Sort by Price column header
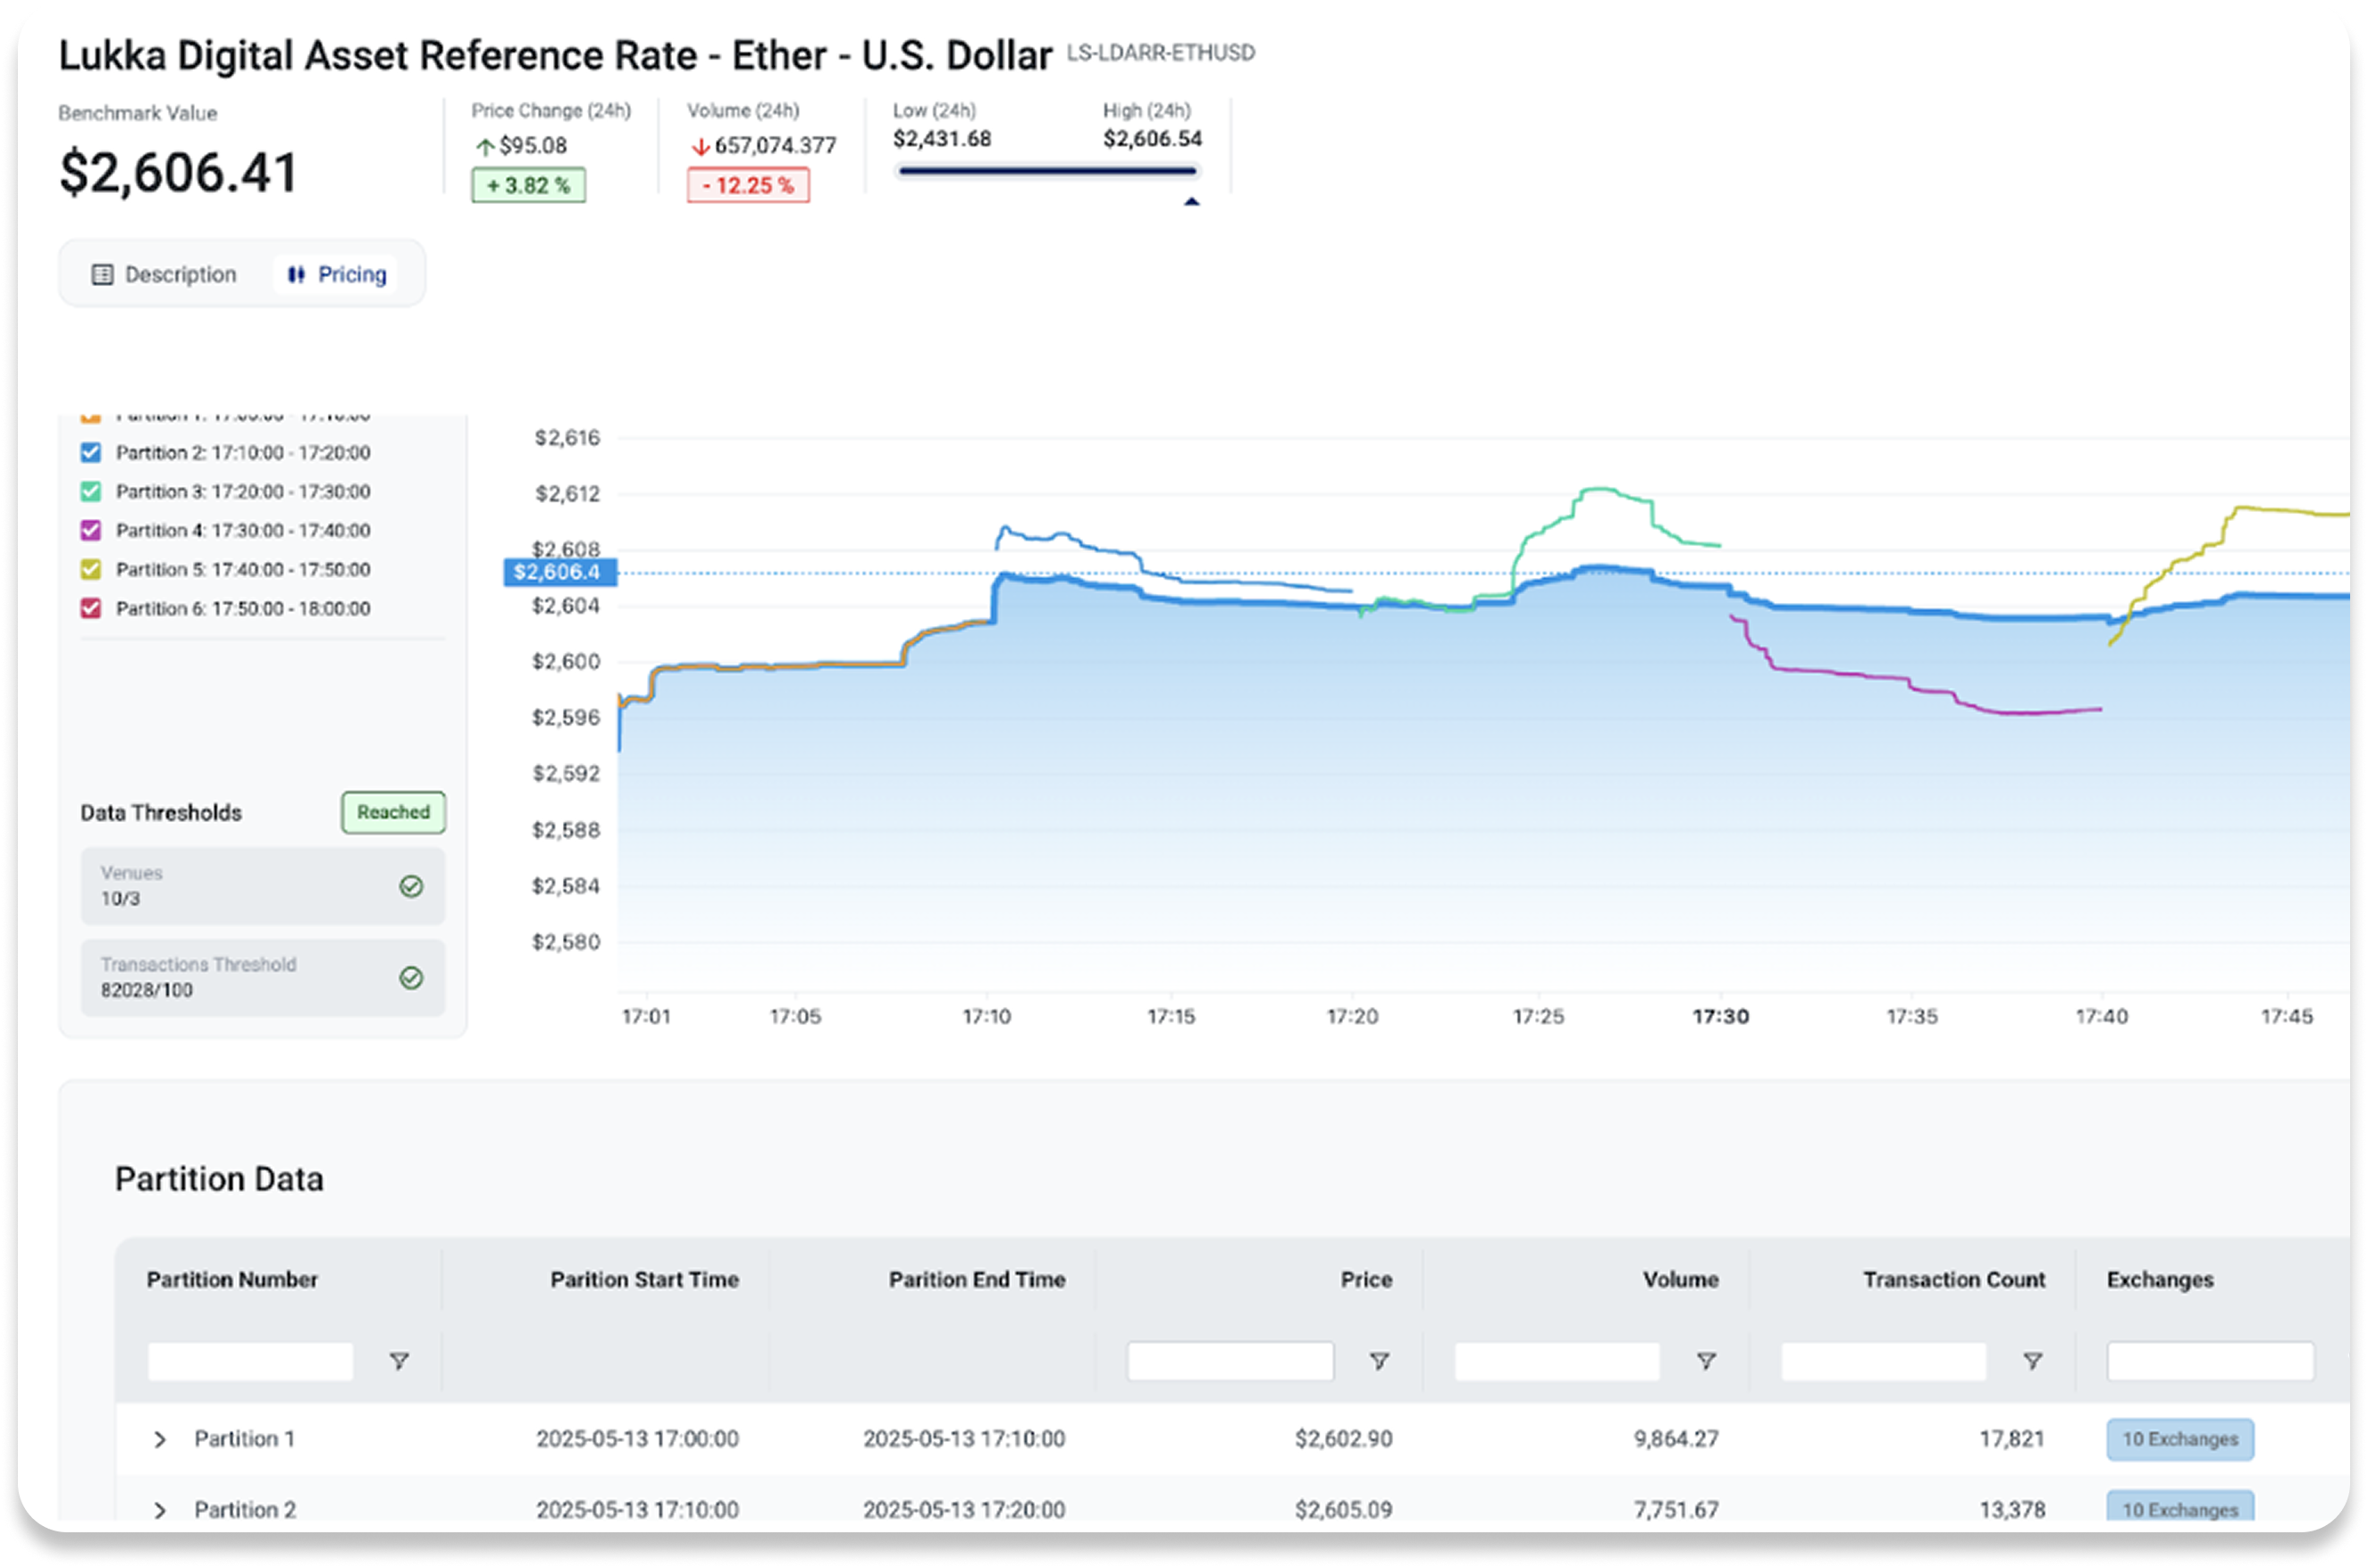2368x1568 pixels. (x=1366, y=1279)
